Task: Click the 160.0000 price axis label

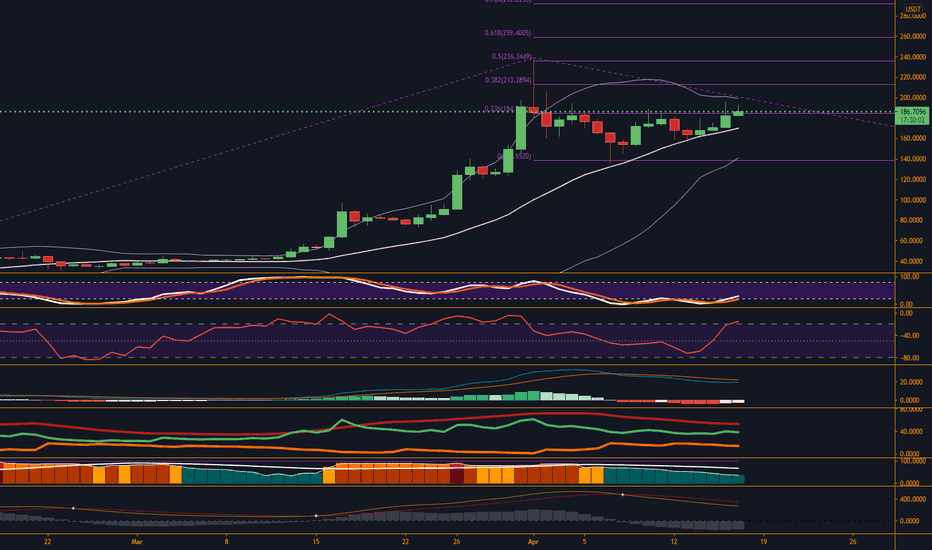Action: click(x=912, y=139)
